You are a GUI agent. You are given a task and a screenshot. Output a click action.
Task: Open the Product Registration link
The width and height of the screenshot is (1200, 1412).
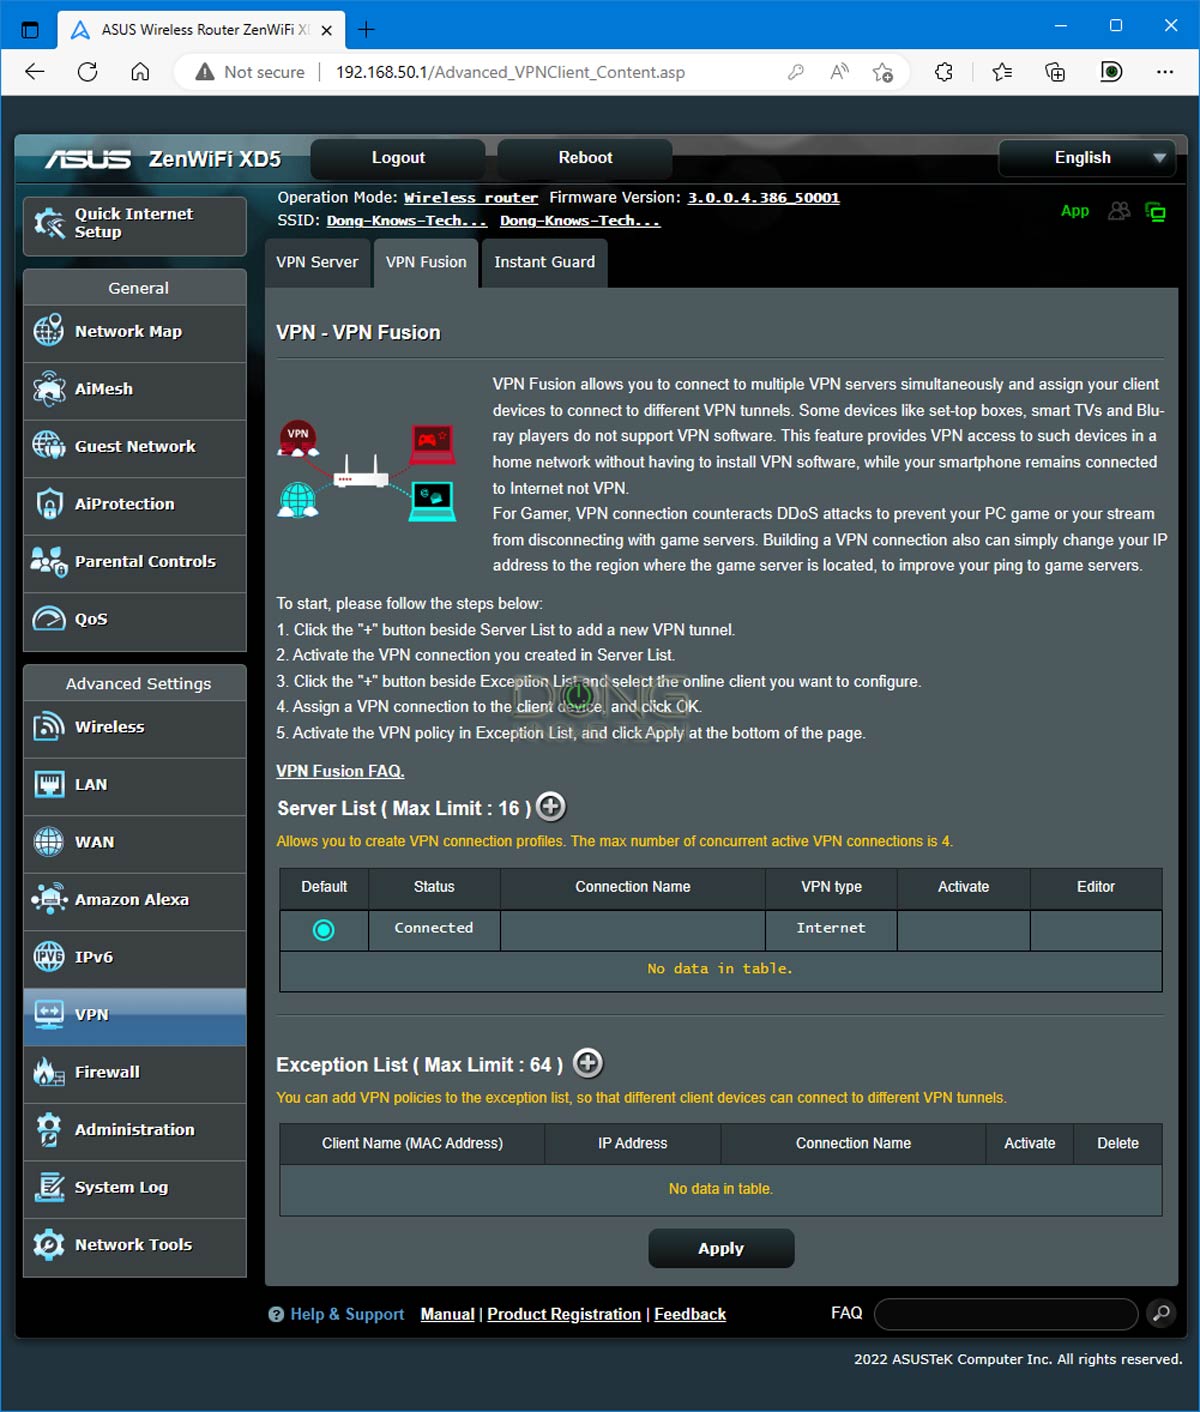pyautogui.click(x=564, y=1314)
